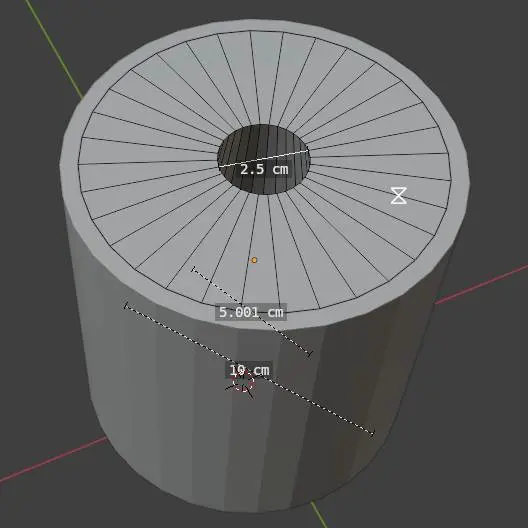This screenshot has height=528, width=528.
Task: Click the green Y axis line at the bottom
Action: [x=319, y=515]
